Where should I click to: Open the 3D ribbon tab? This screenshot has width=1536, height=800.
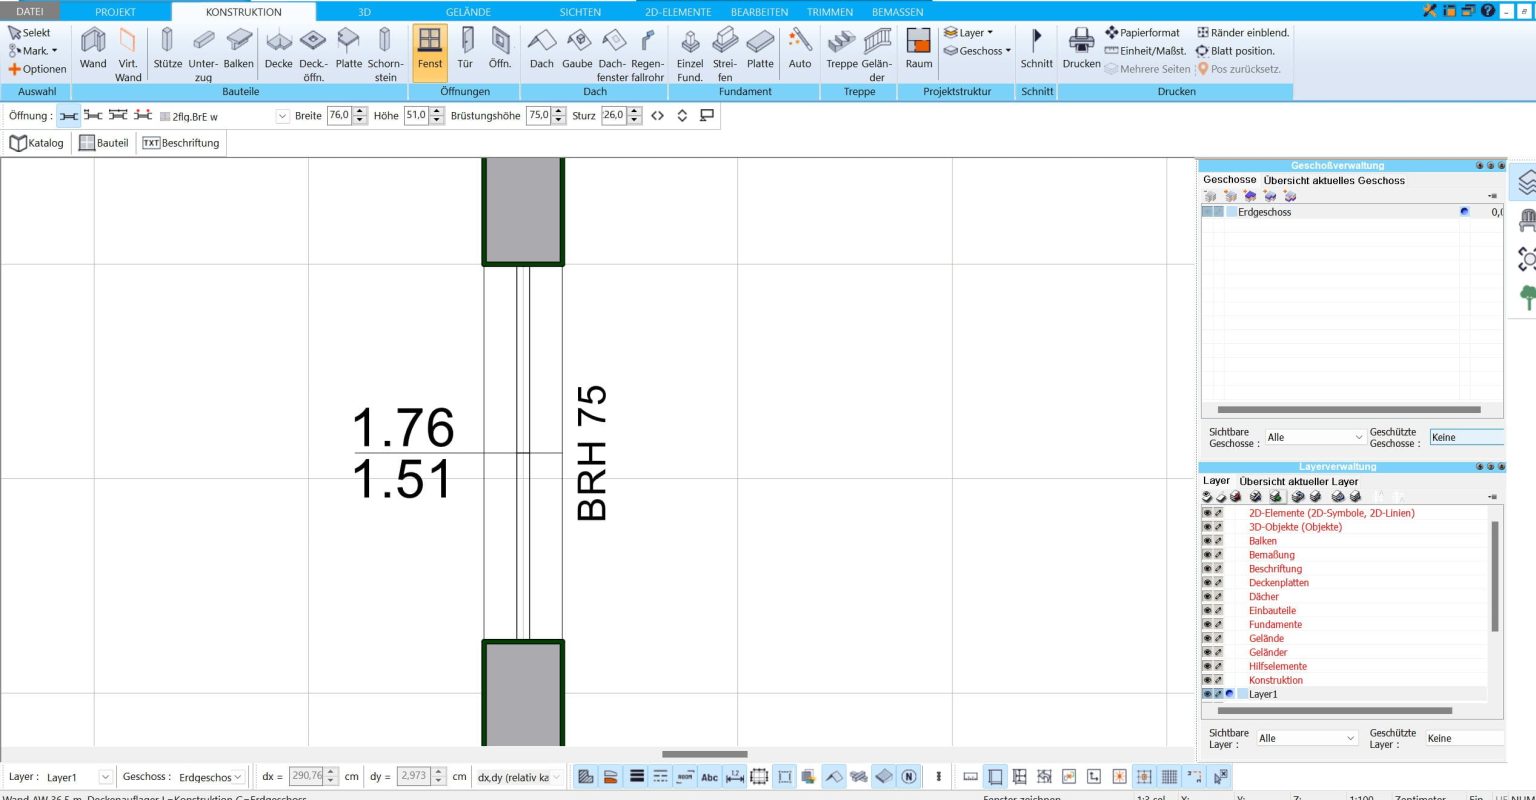(364, 12)
